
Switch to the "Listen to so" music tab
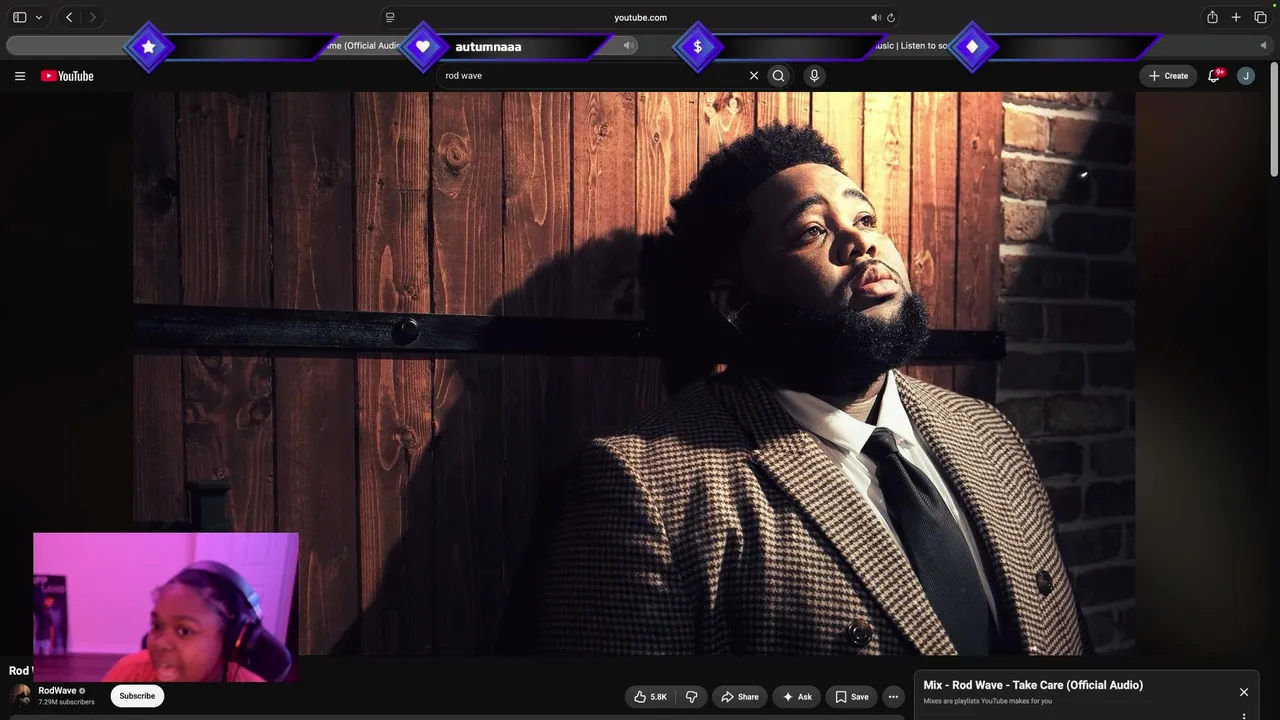click(910, 46)
